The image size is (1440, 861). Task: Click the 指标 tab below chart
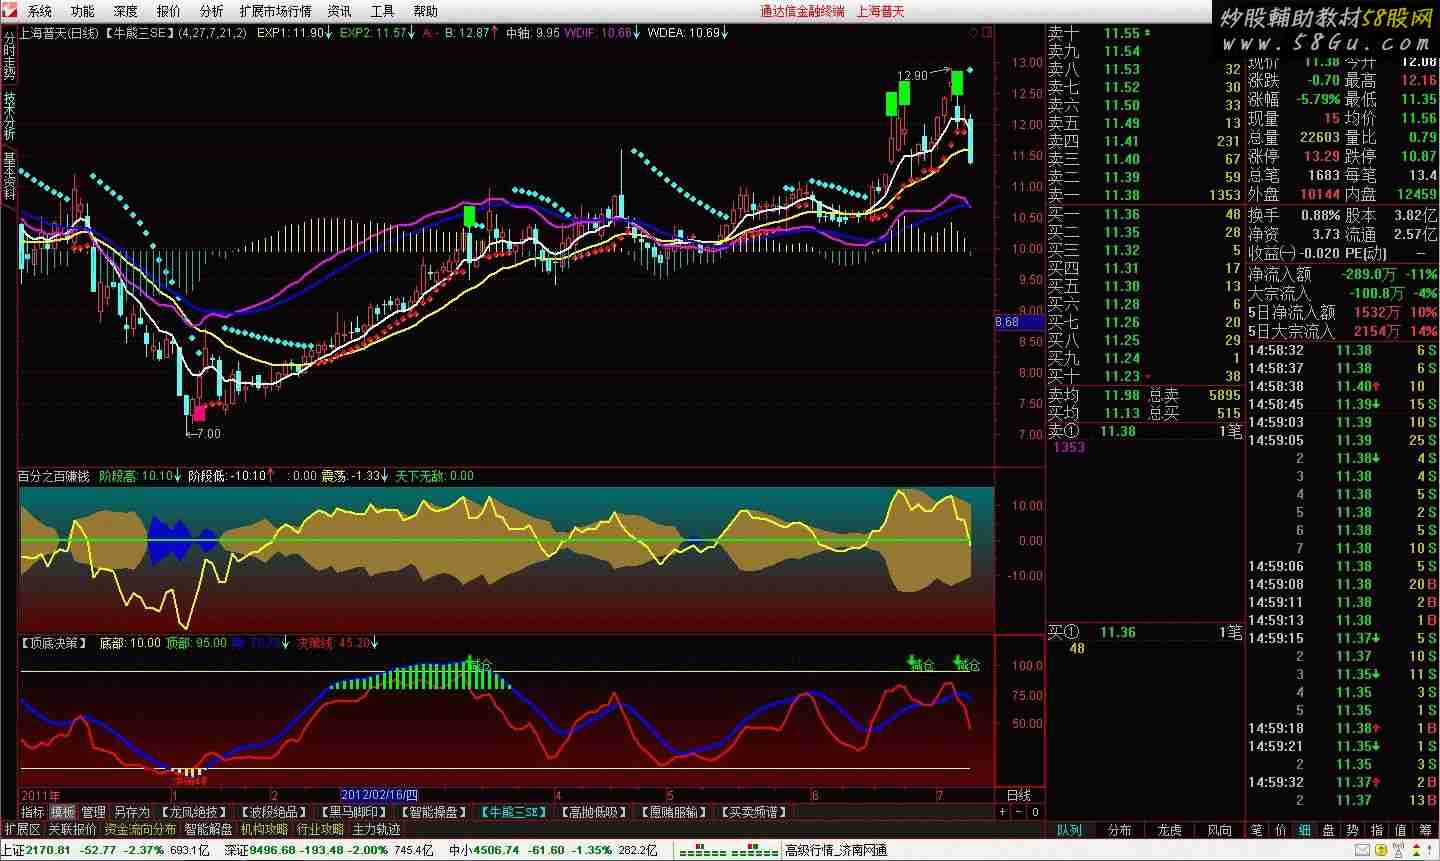coord(33,812)
